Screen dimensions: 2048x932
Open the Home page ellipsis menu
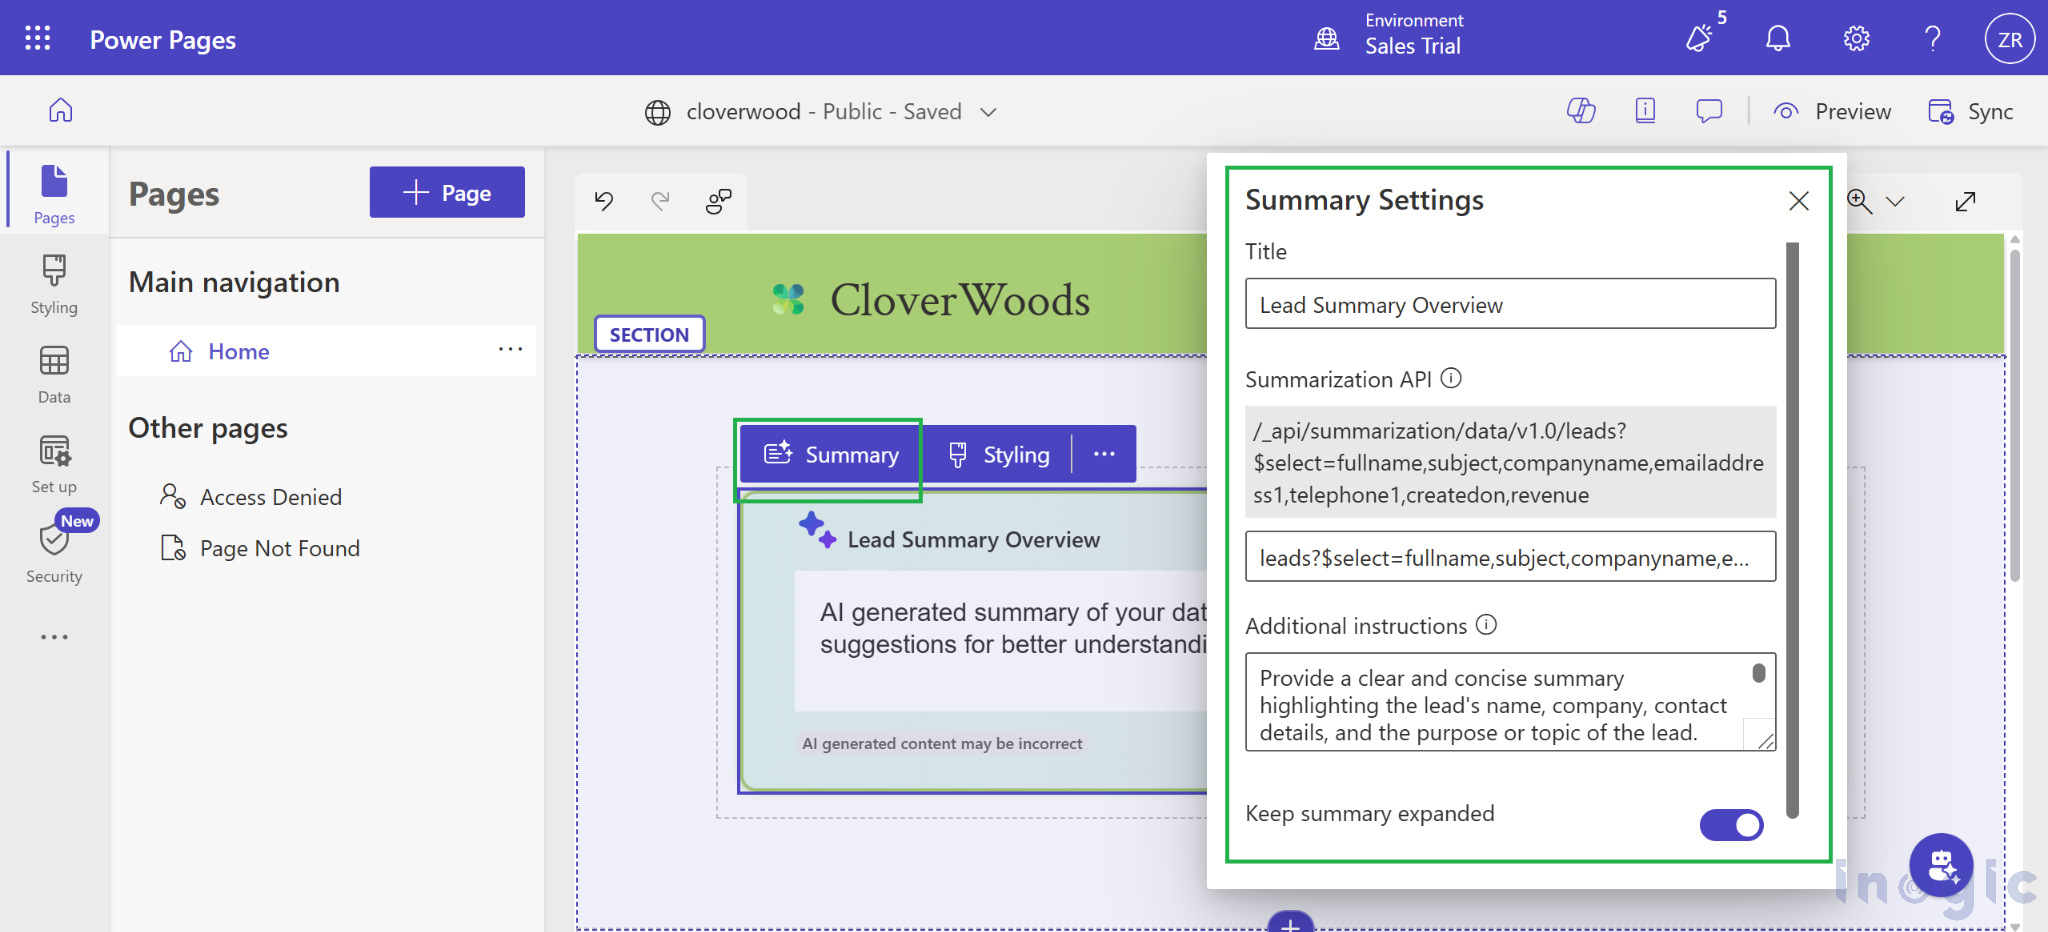point(511,349)
